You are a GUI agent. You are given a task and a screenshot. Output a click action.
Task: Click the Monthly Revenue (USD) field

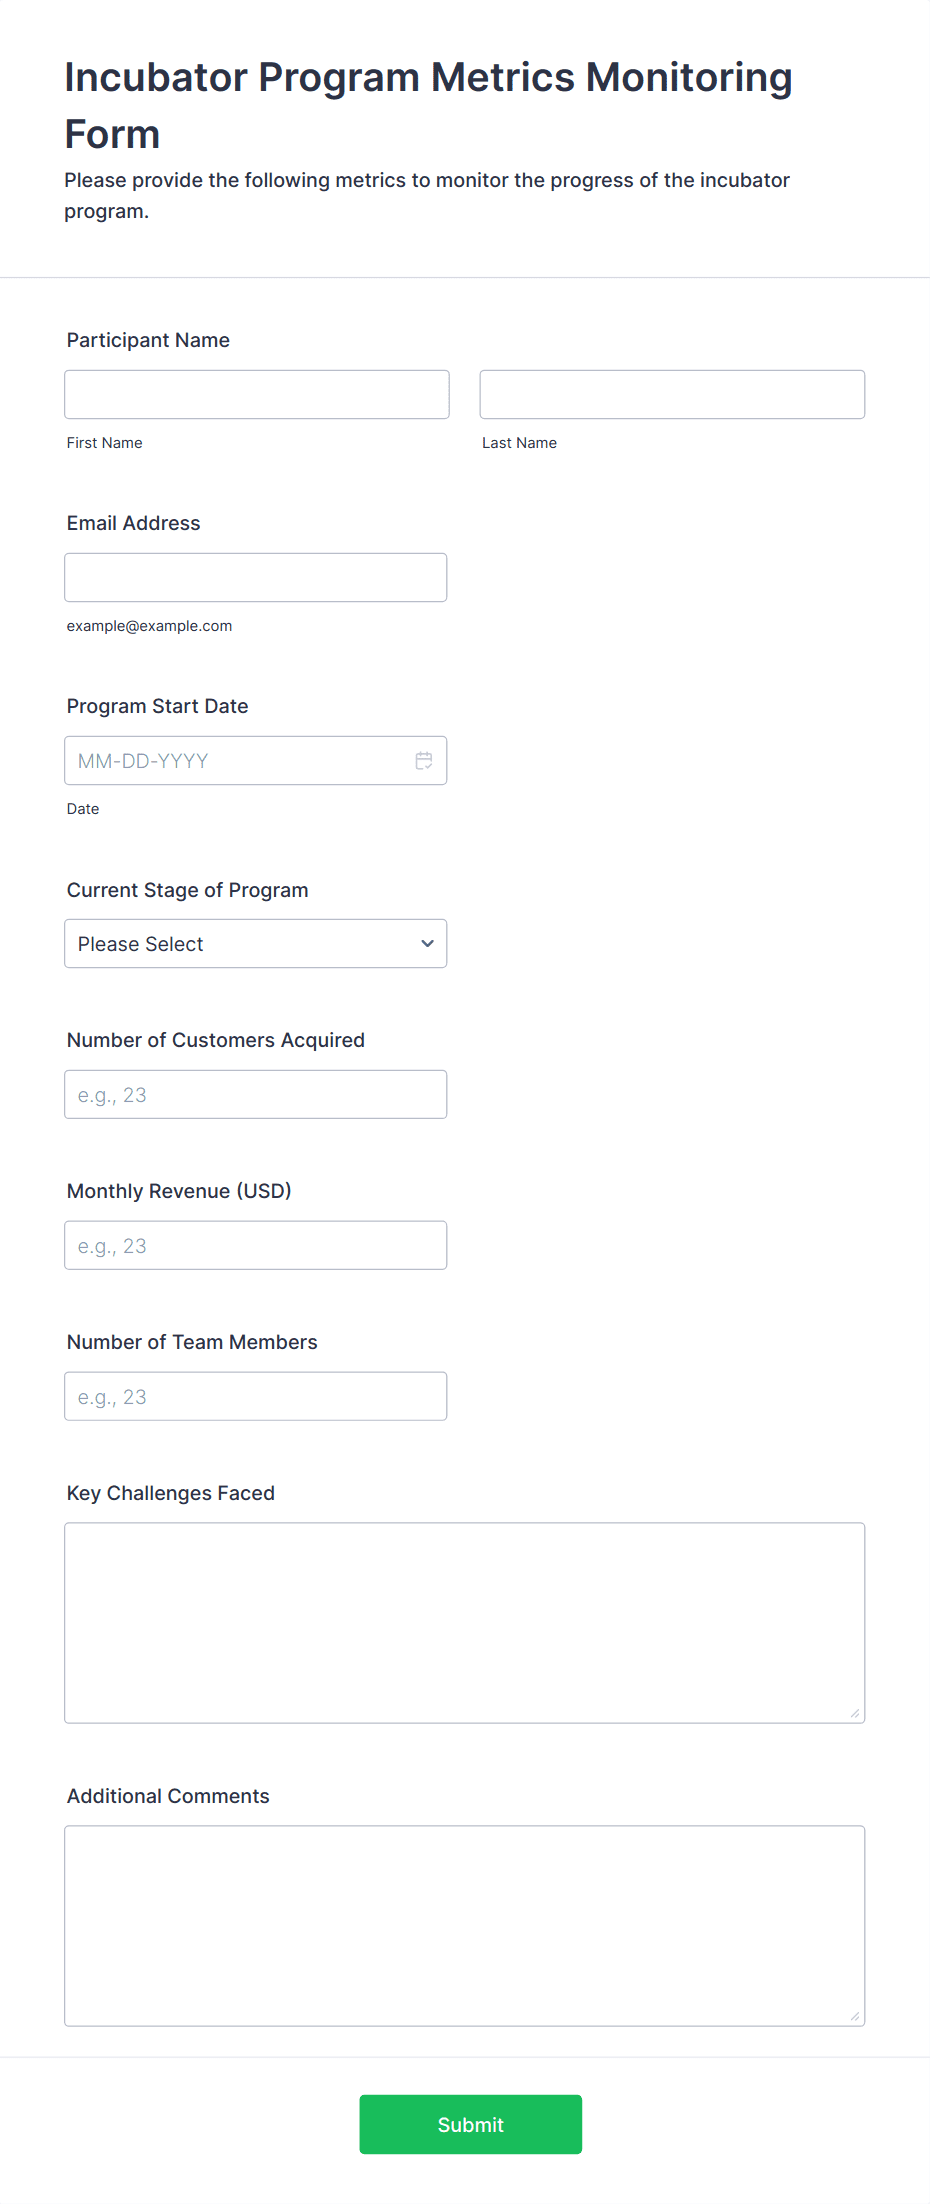click(x=256, y=1246)
